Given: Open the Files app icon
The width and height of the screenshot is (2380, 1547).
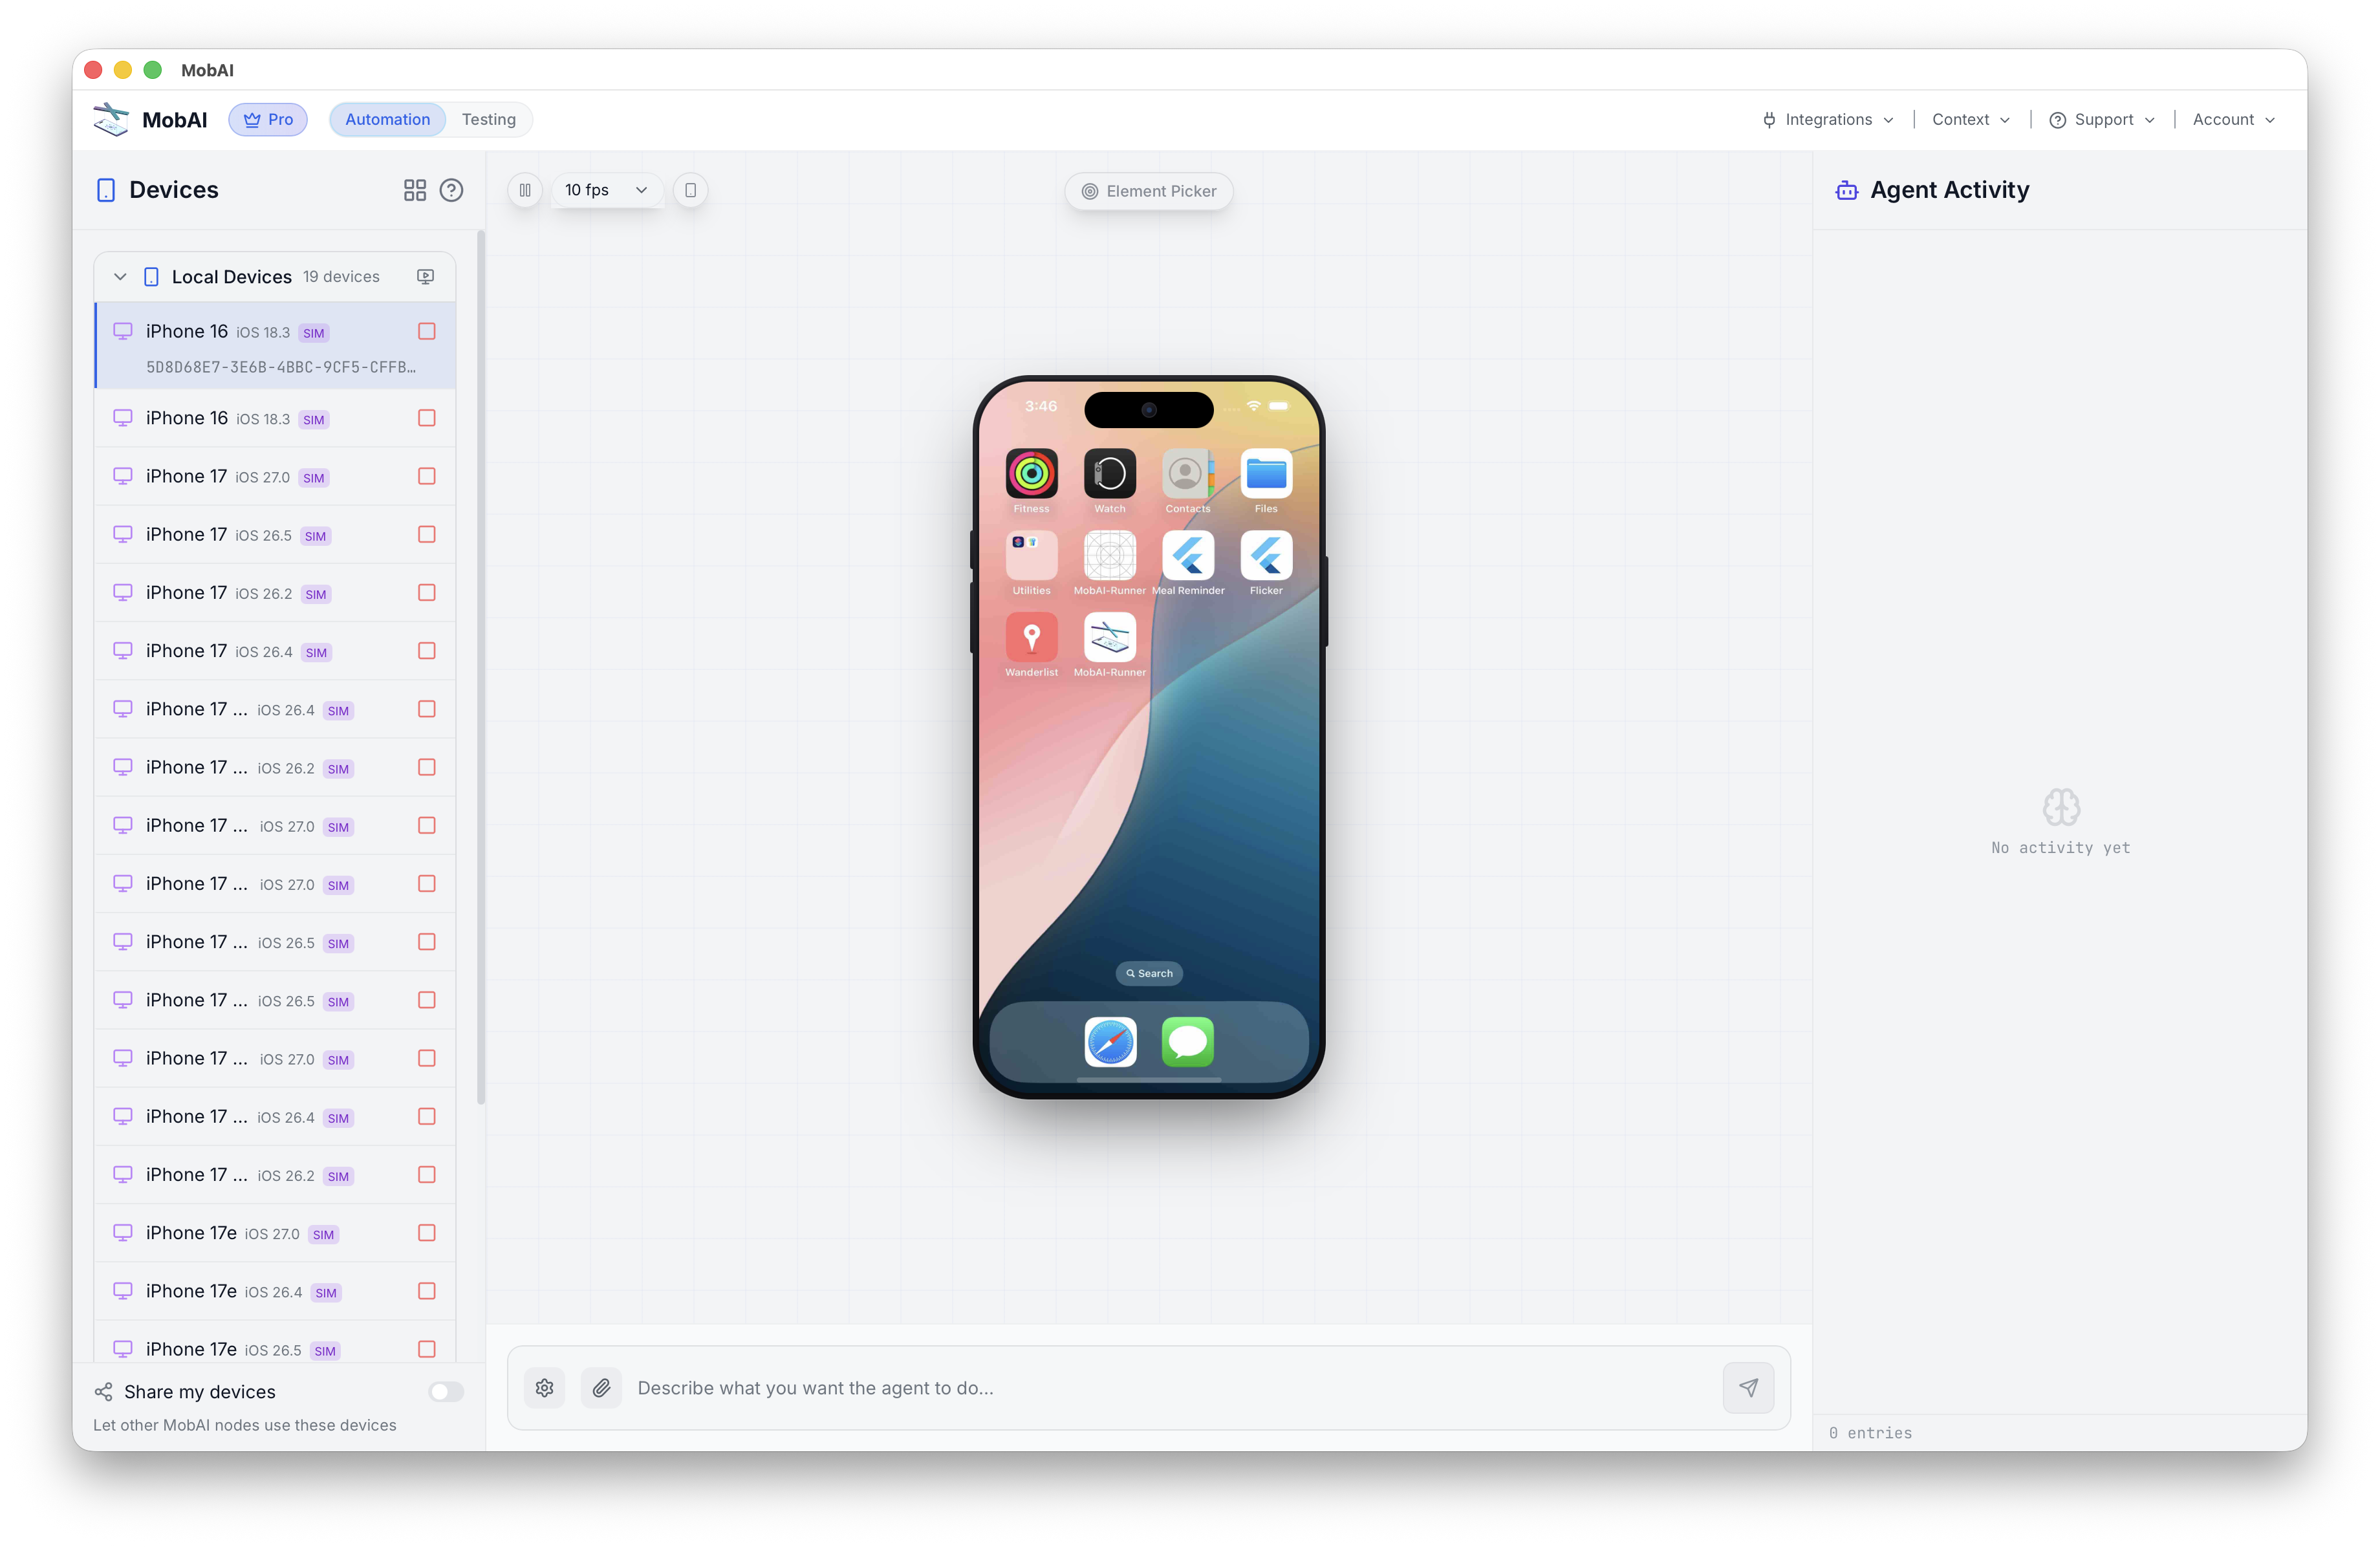Looking at the screenshot, I should coord(1266,474).
